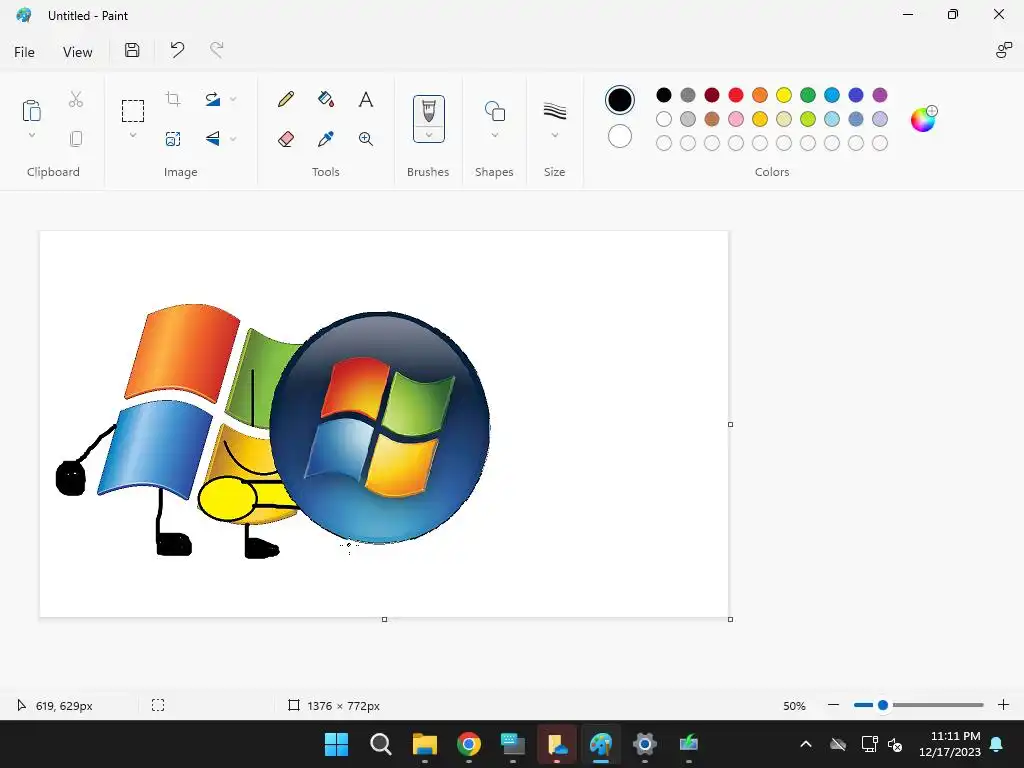Pick the red palette color

point(736,95)
